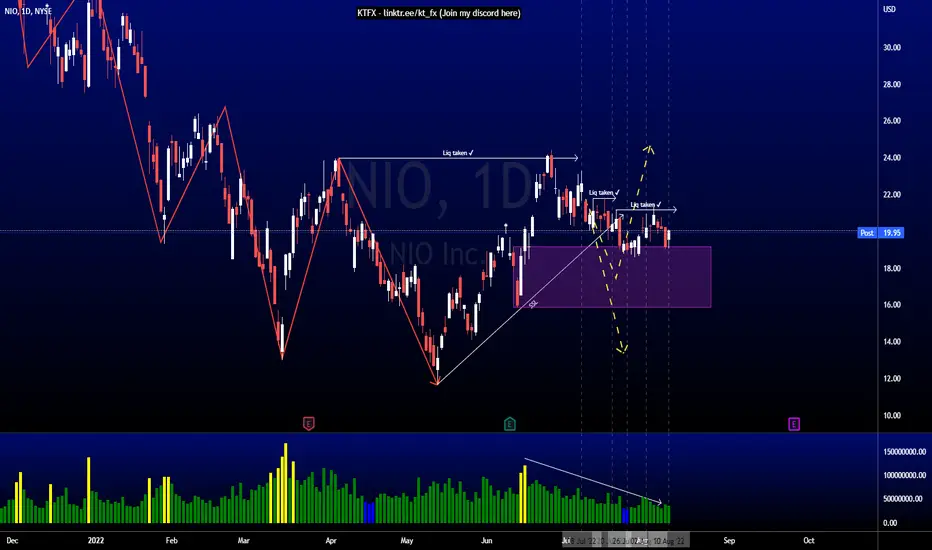932x550 pixels.
Task: Open the KTFX linktr.ee discord header text
Action: point(439,13)
